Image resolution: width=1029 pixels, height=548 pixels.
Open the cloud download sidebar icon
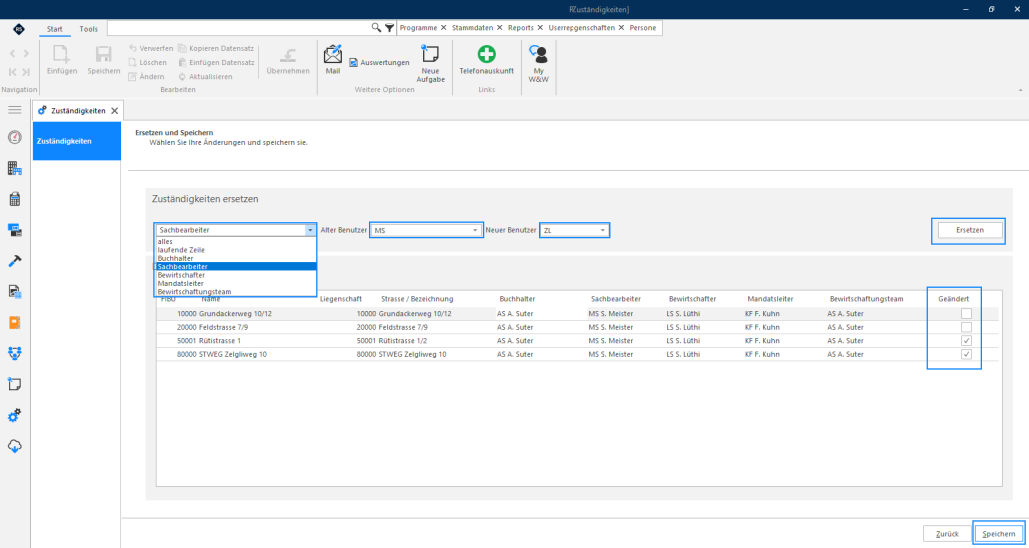[x=14, y=446]
